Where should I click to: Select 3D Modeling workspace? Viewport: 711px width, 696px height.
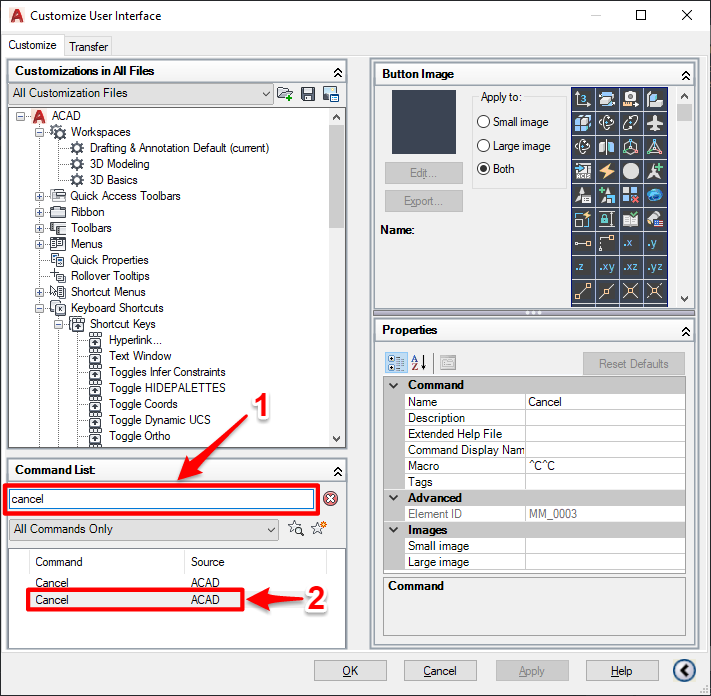click(x=120, y=164)
